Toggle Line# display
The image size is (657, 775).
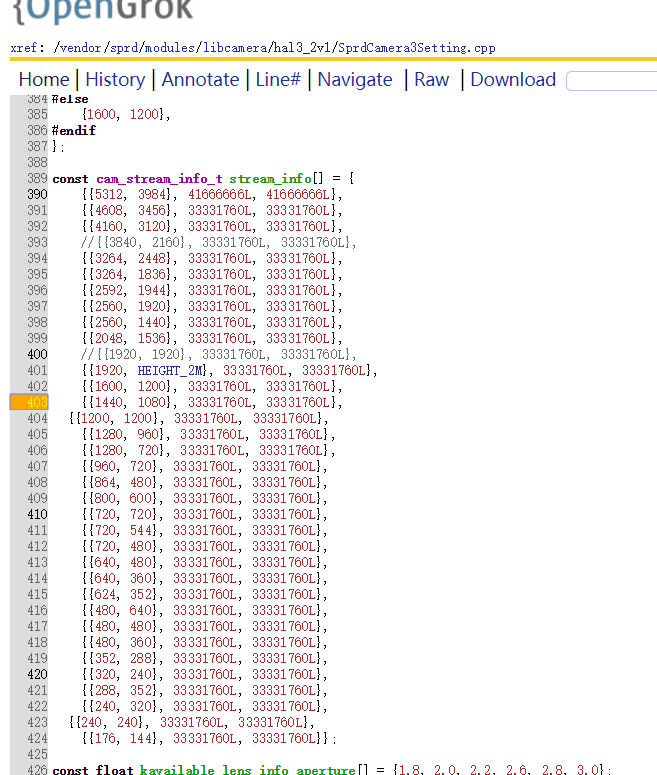click(x=278, y=80)
